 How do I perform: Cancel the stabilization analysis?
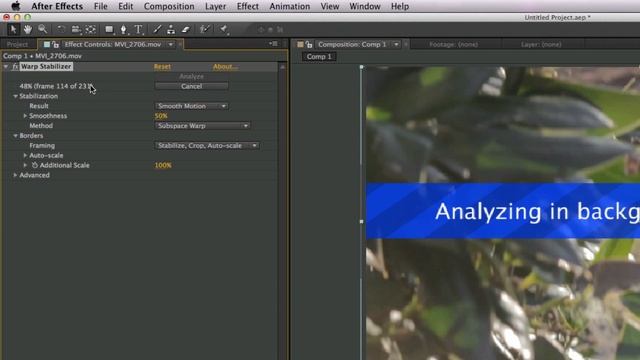[191, 86]
